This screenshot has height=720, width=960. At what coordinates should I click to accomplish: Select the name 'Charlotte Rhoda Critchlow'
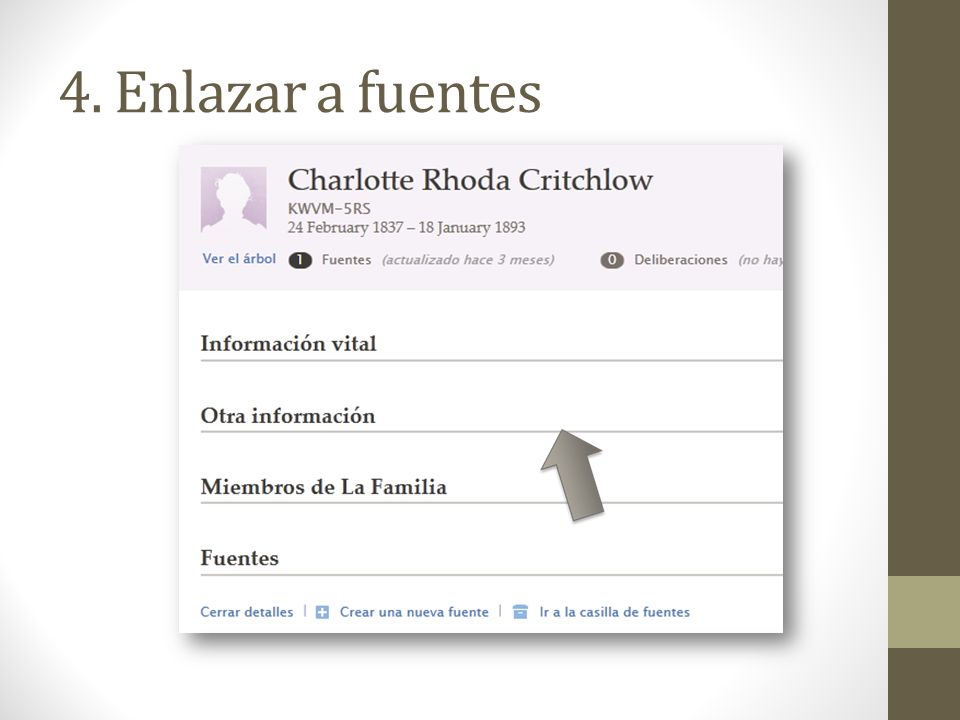pos(470,180)
